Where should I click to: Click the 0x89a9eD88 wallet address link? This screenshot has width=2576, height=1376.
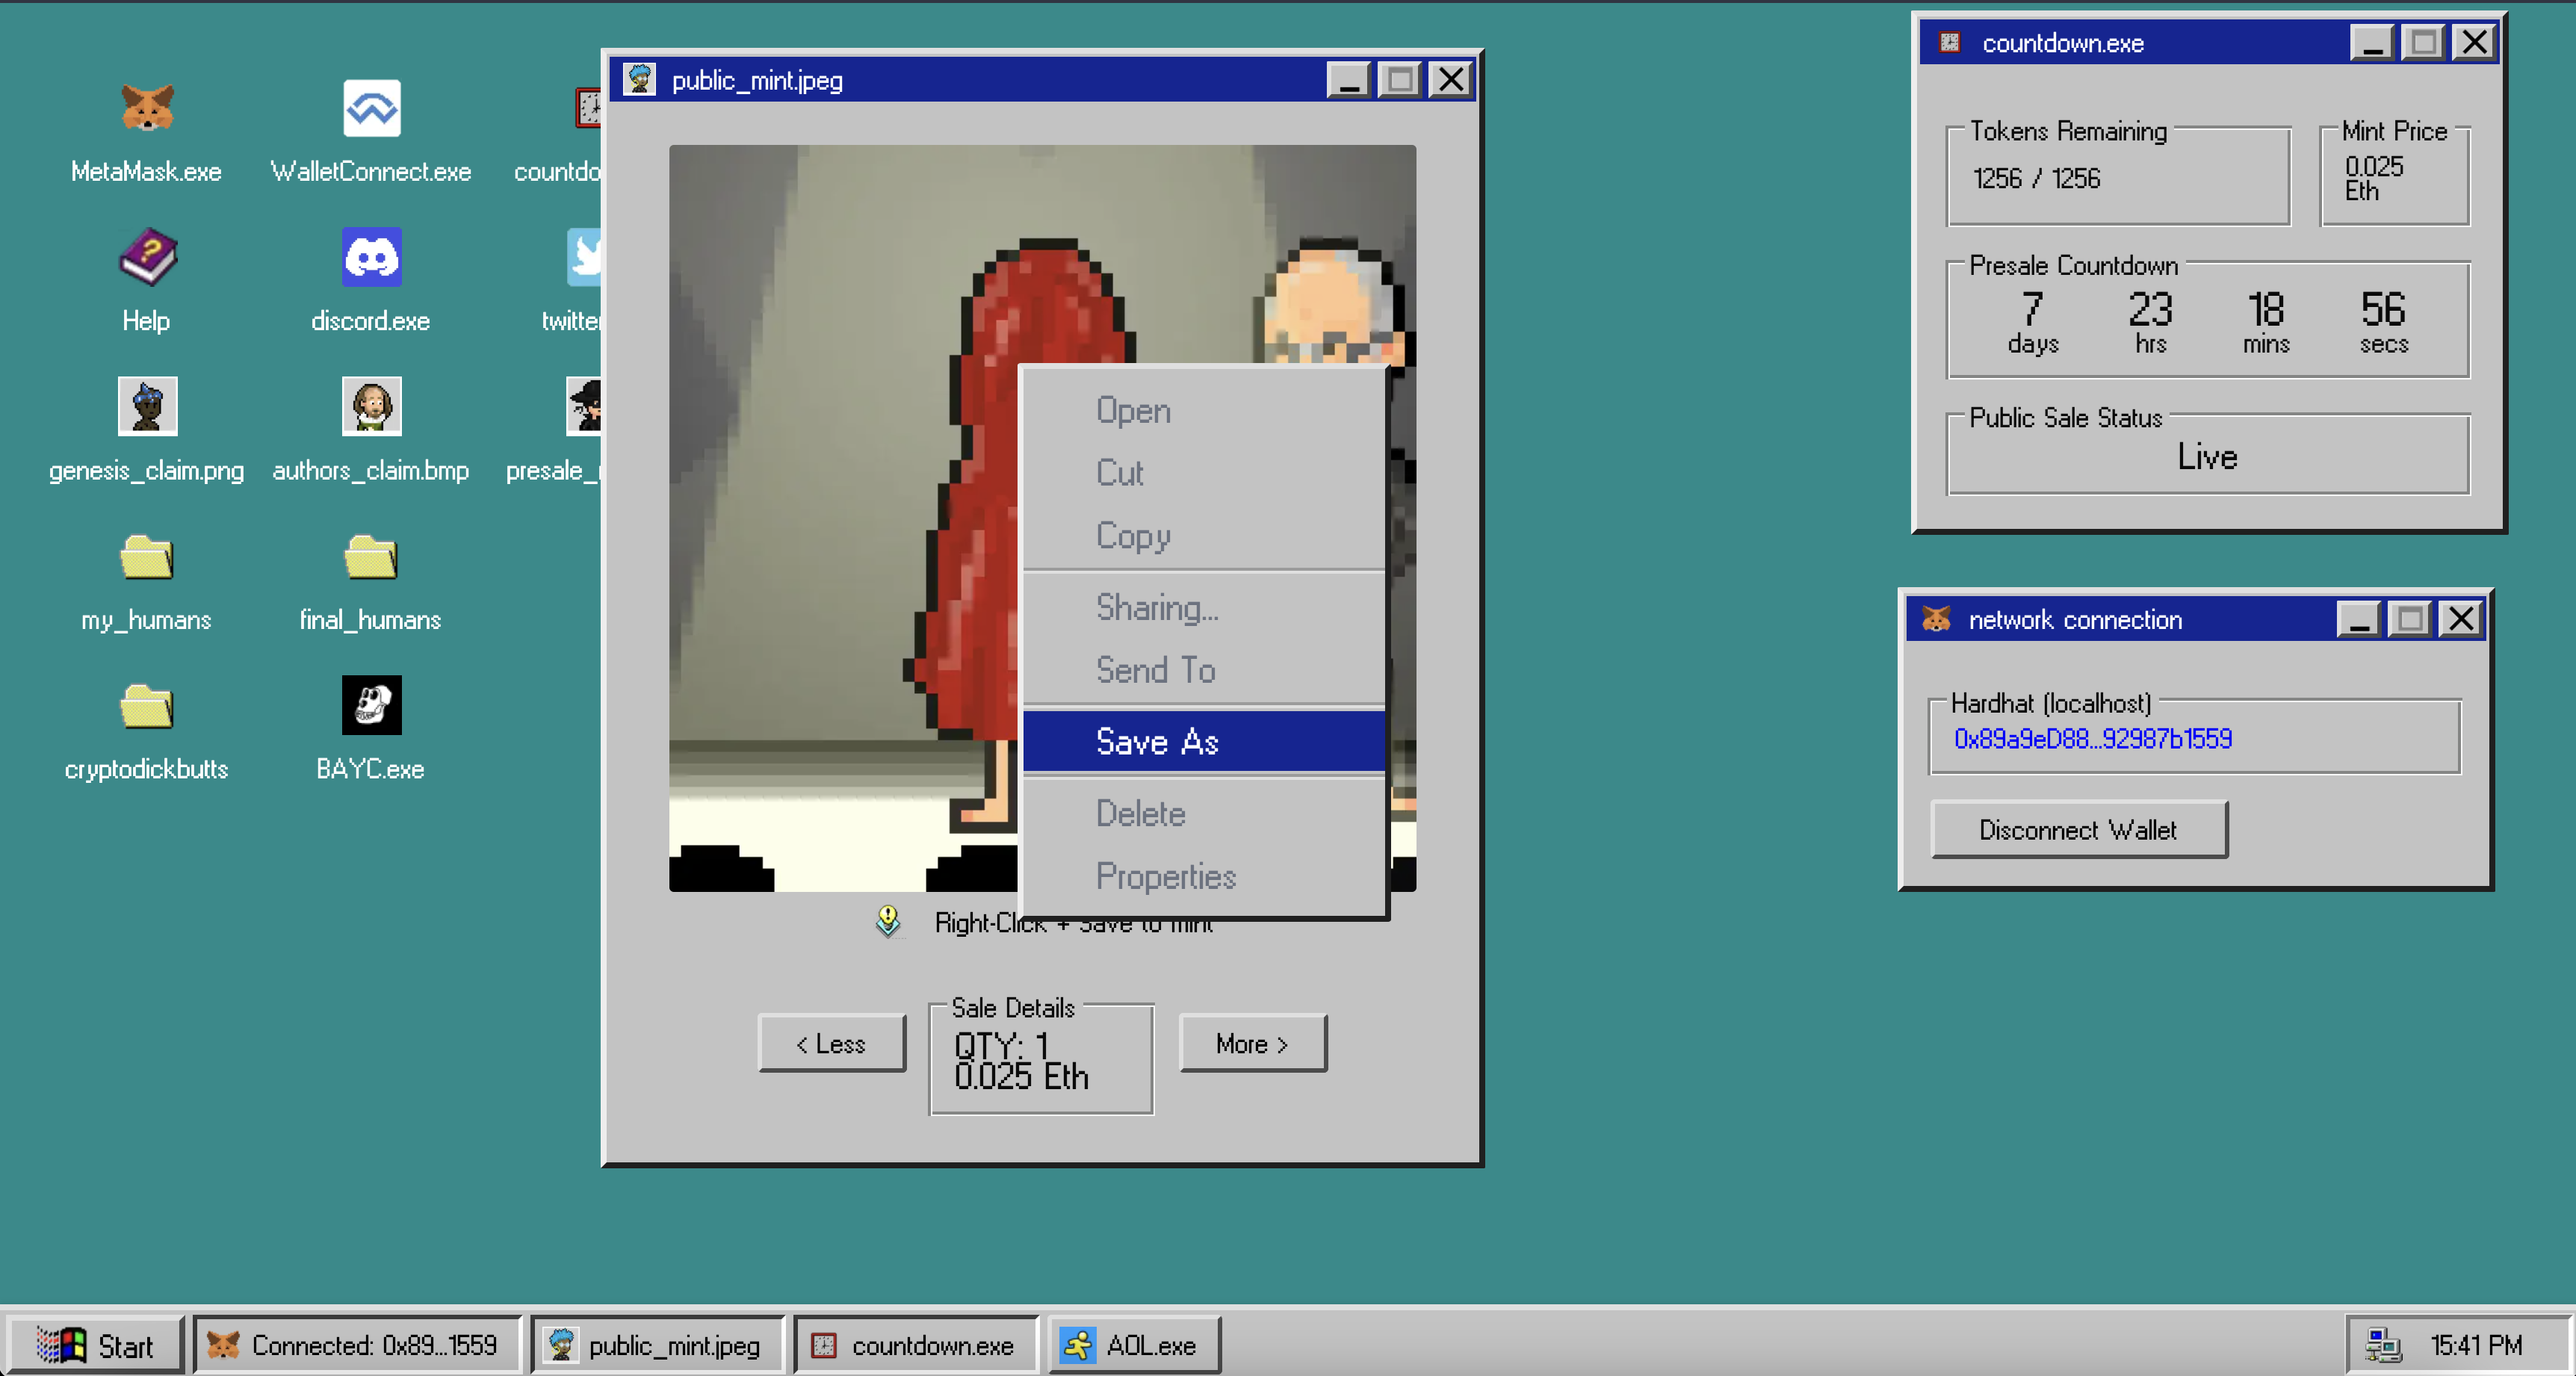2092,738
